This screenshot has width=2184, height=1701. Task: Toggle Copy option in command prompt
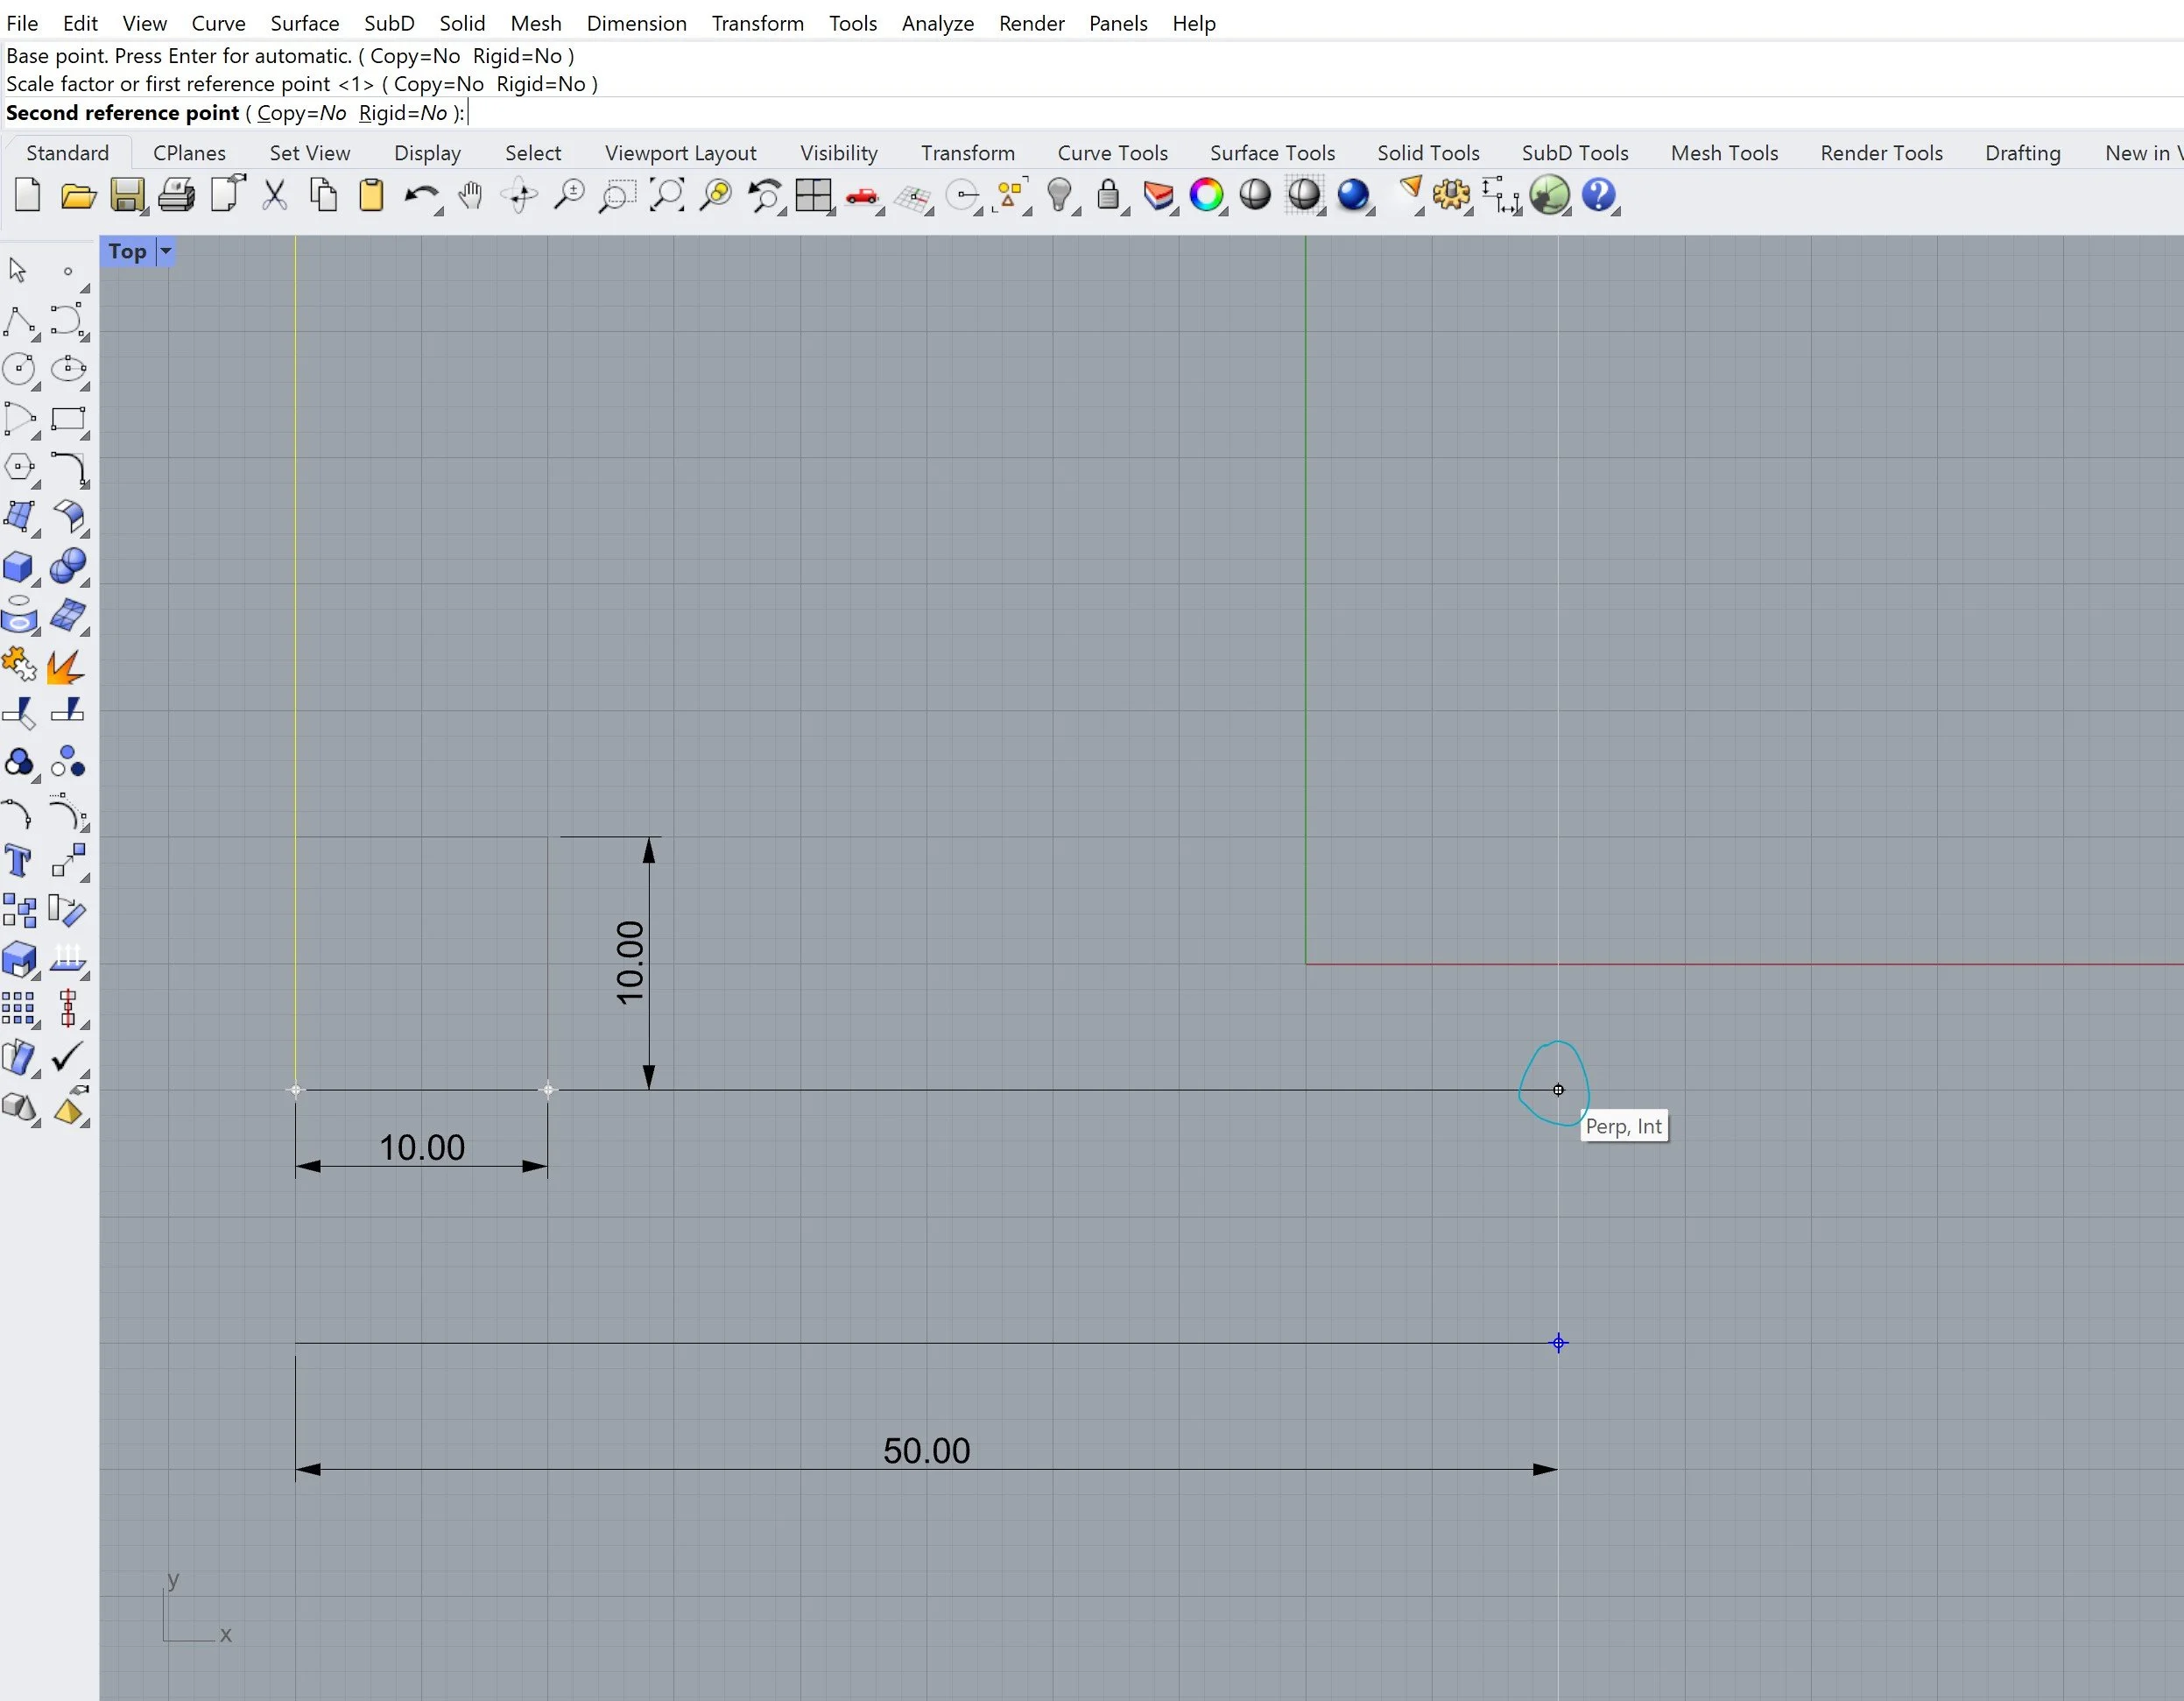[300, 113]
